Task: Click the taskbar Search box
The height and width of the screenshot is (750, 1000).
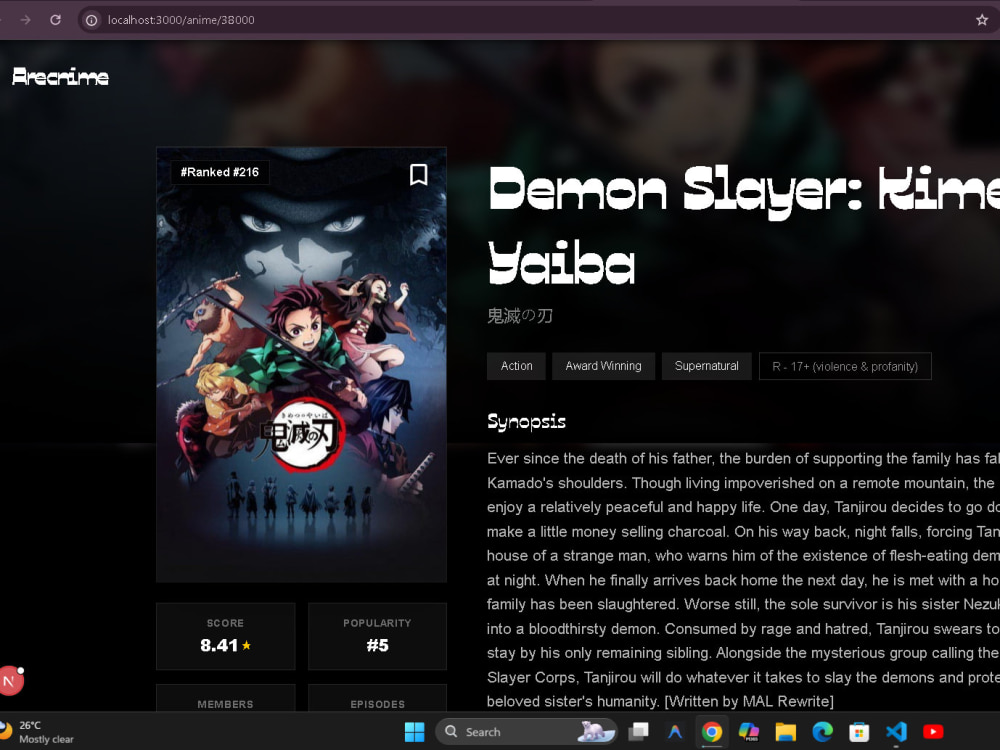Action: (527, 732)
